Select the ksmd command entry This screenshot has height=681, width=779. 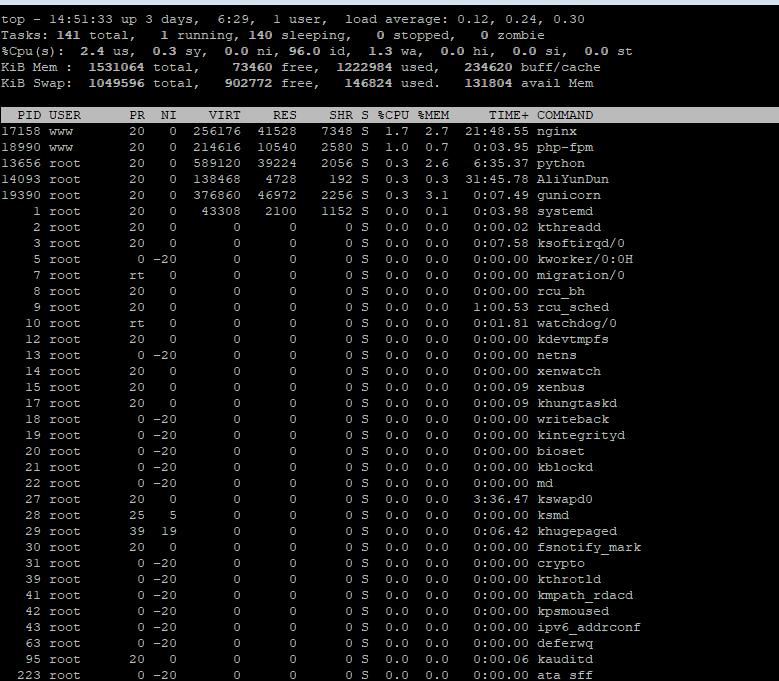[x=552, y=515]
